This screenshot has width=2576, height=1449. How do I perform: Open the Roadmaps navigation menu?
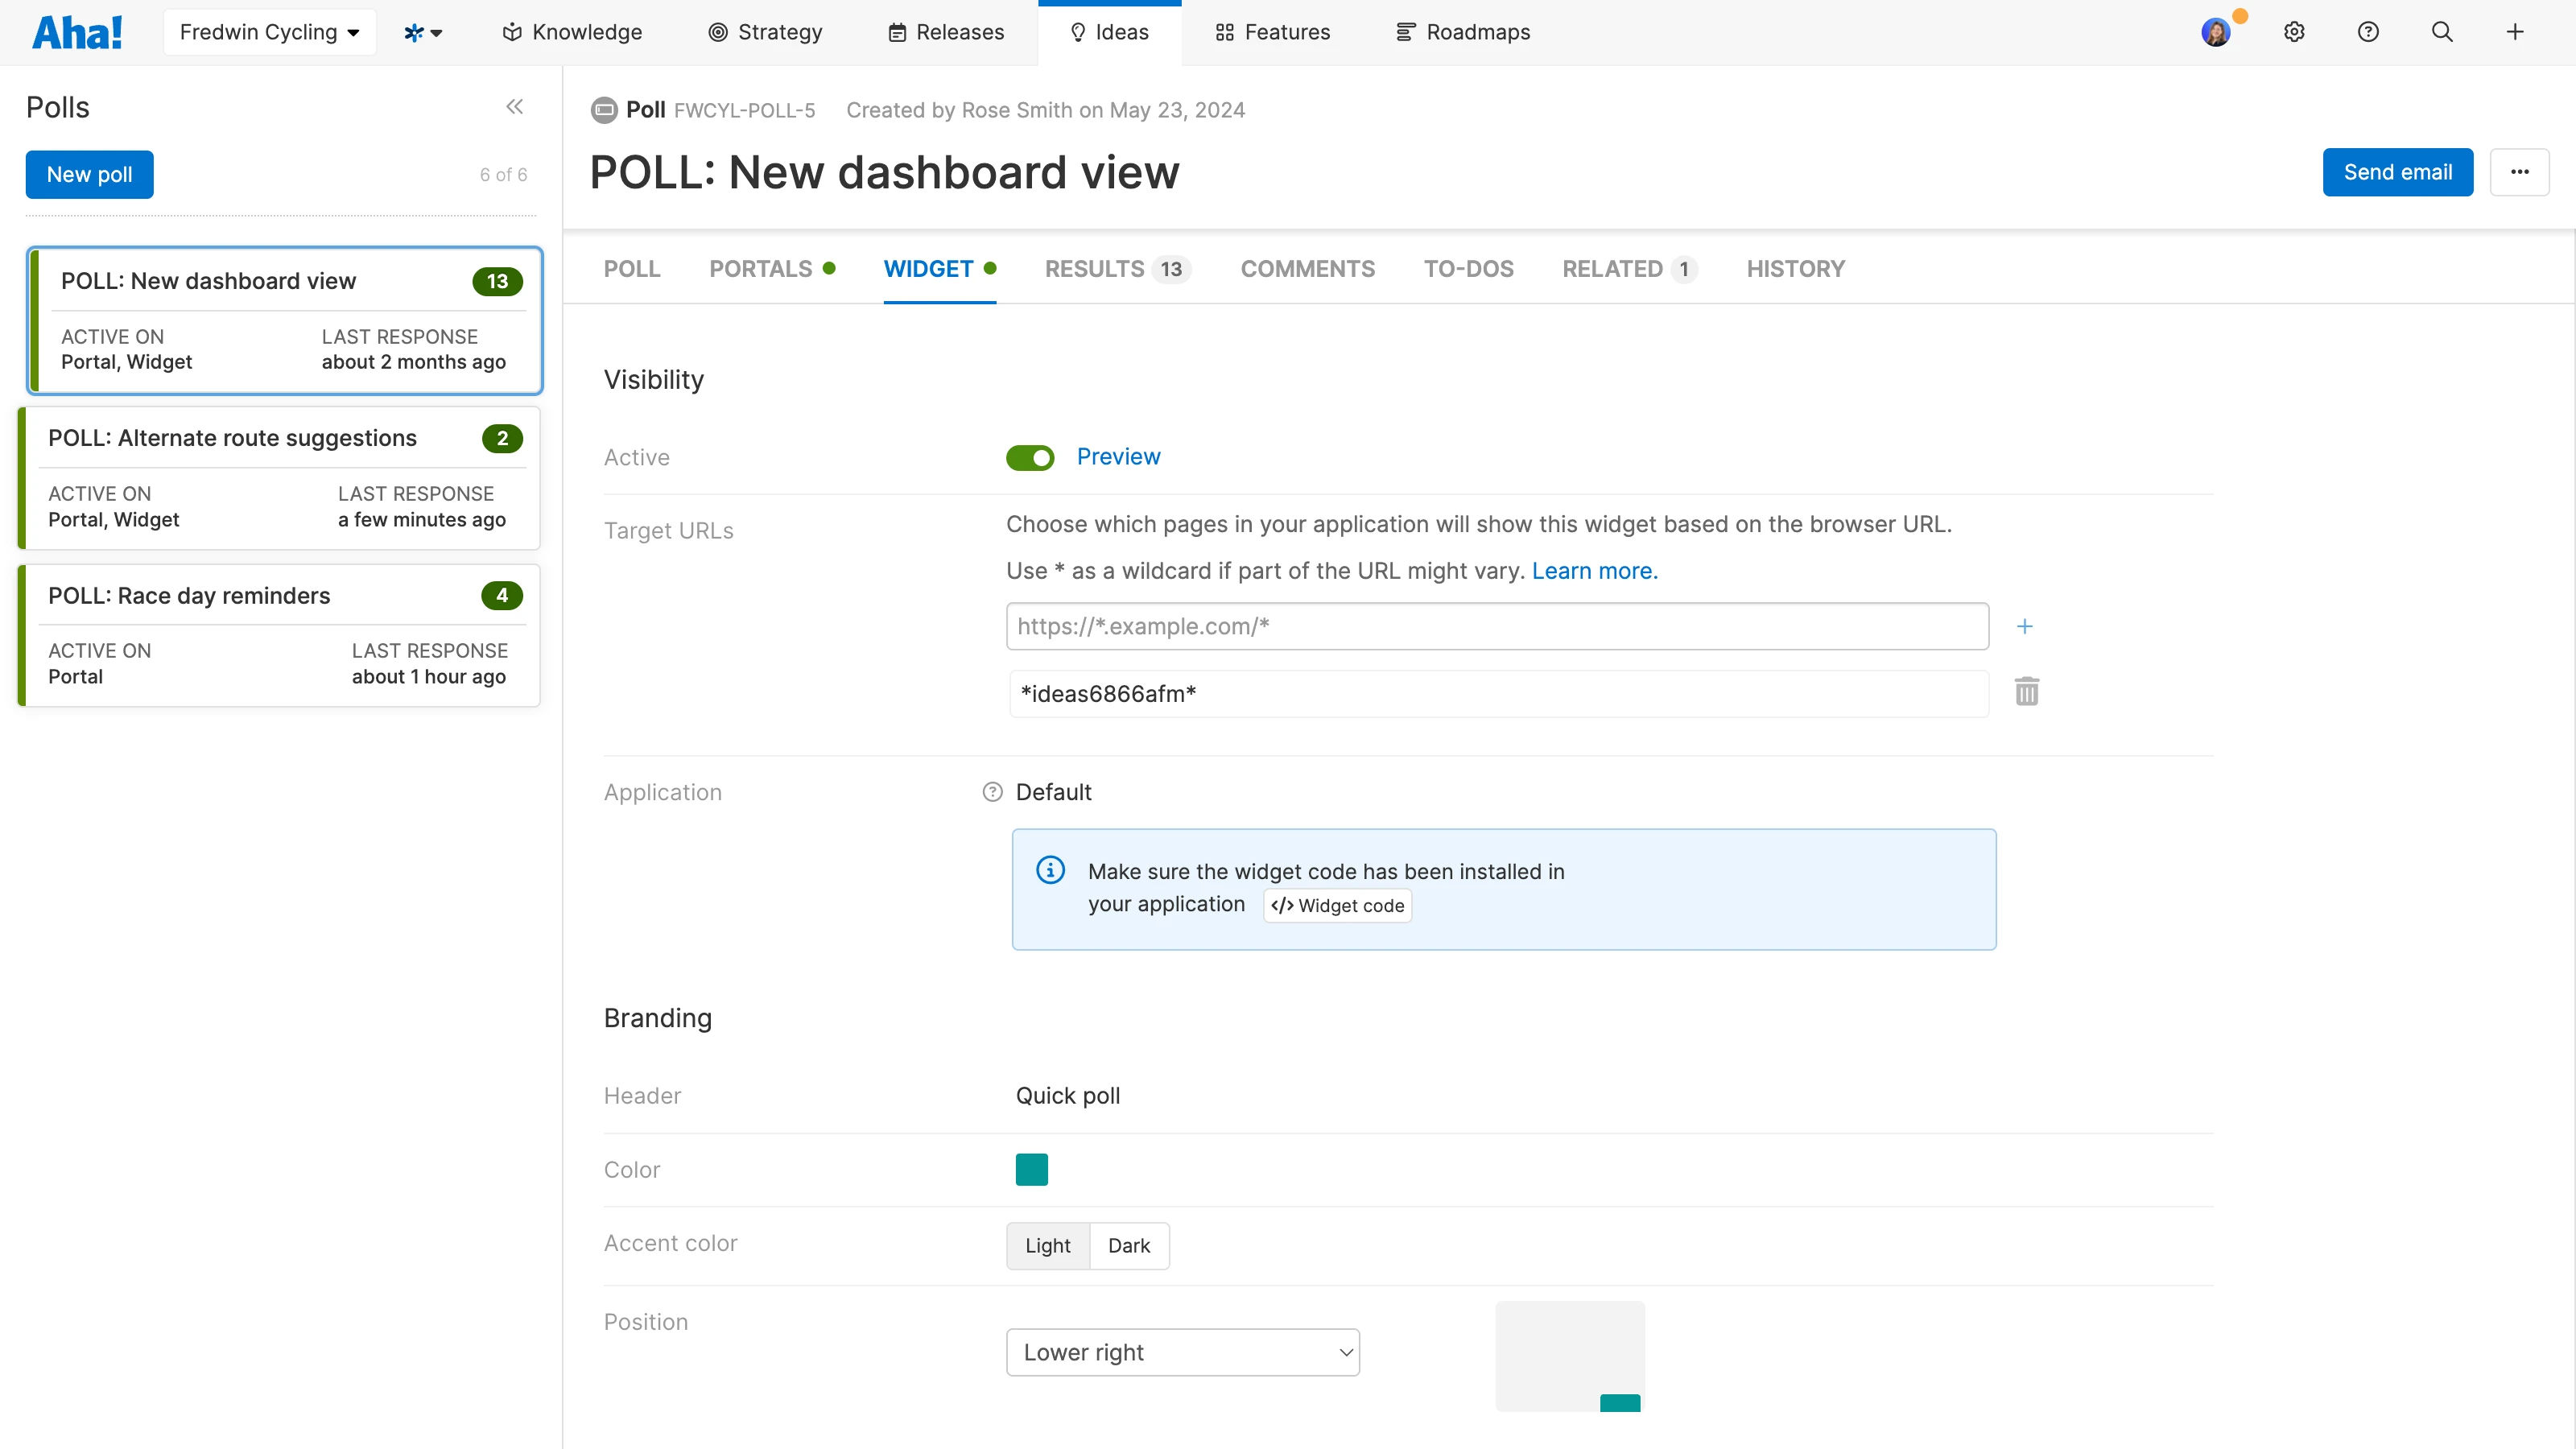pos(1463,32)
